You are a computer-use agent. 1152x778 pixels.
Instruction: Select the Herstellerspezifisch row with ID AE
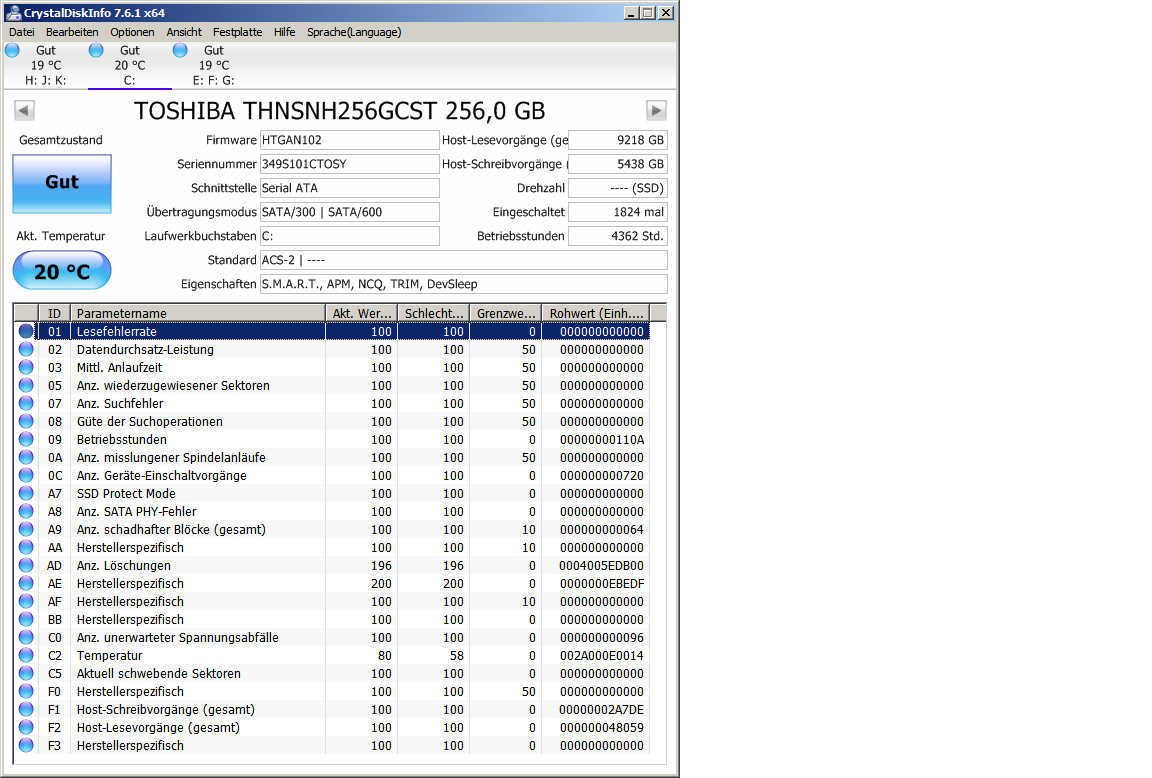coord(332,583)
